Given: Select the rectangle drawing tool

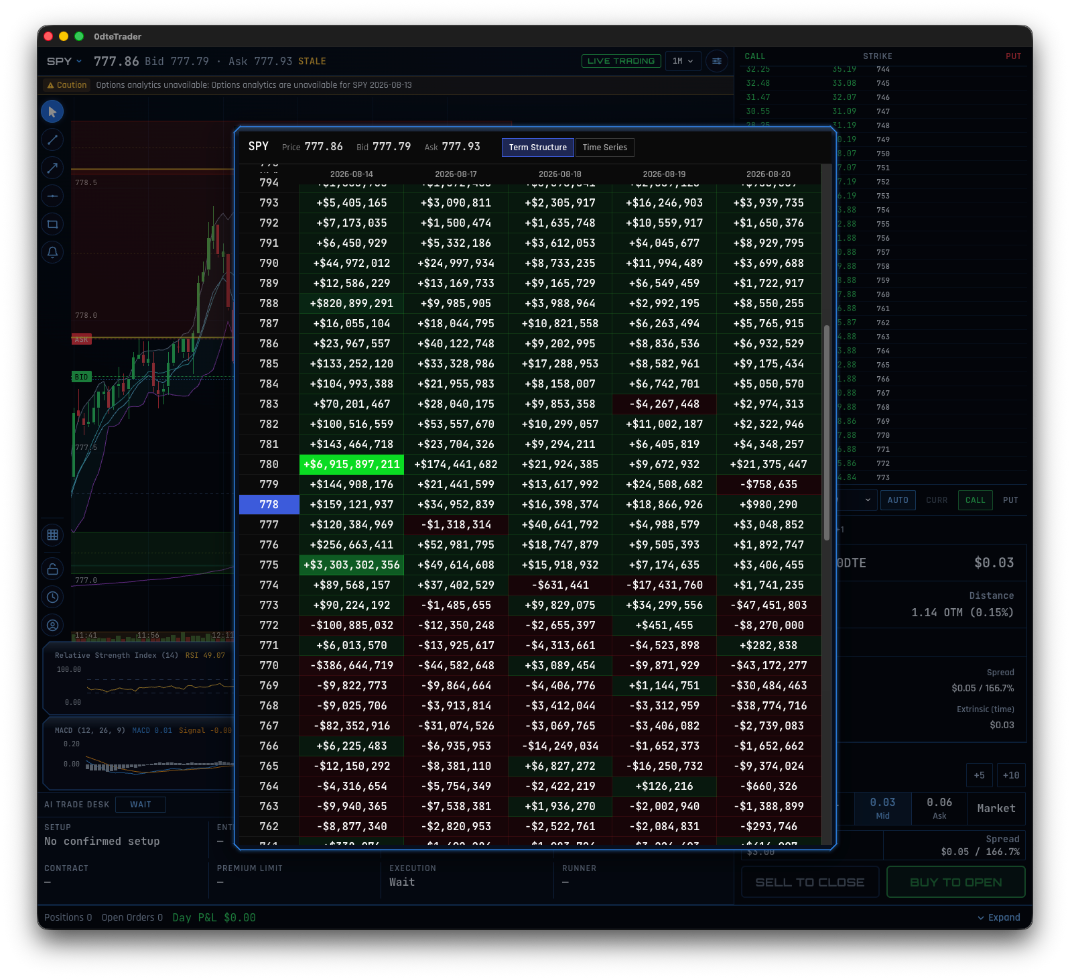Looking at the screenshot, I should (53, 224).
